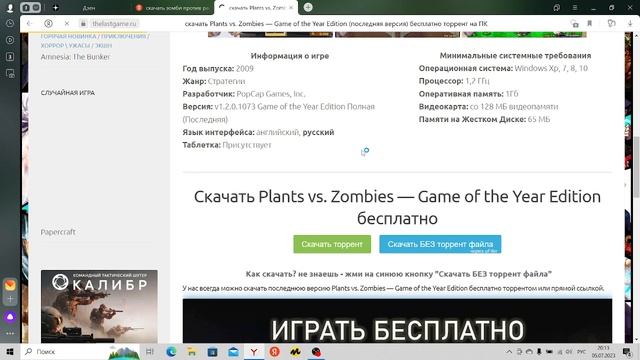Click the green Скачать торрент button
The height and width of the screenshot is (360, 640).
pyautogui.click(x=332, y=244)
